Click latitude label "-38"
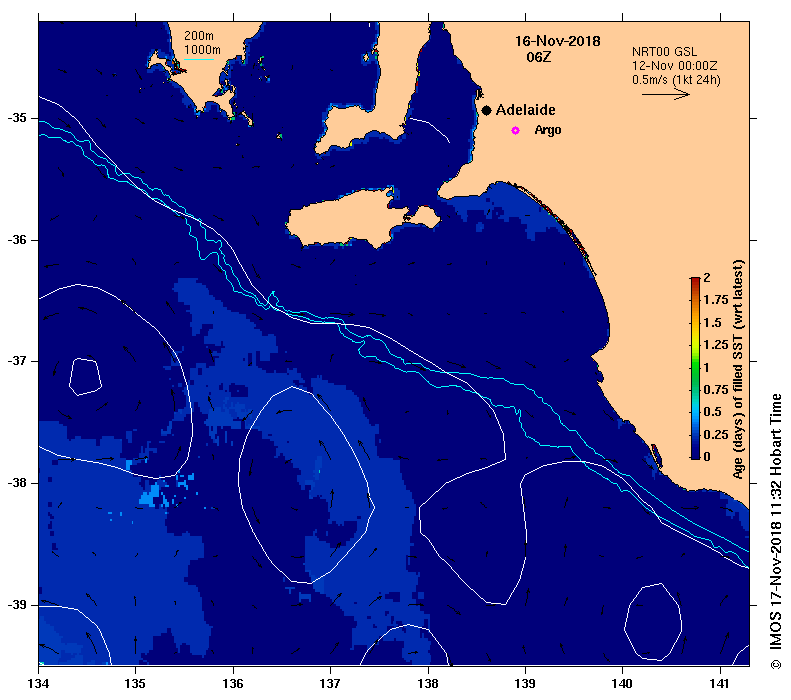 click(18, 483)
